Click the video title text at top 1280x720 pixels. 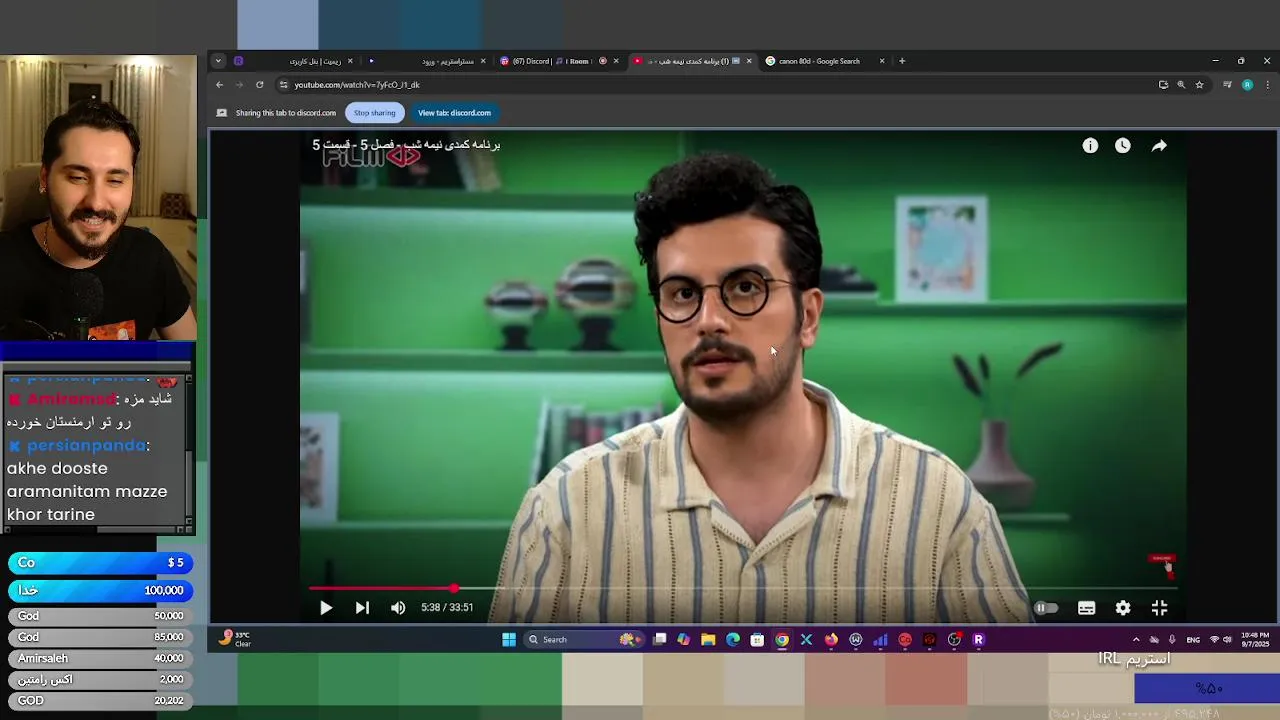pos(406,144)
